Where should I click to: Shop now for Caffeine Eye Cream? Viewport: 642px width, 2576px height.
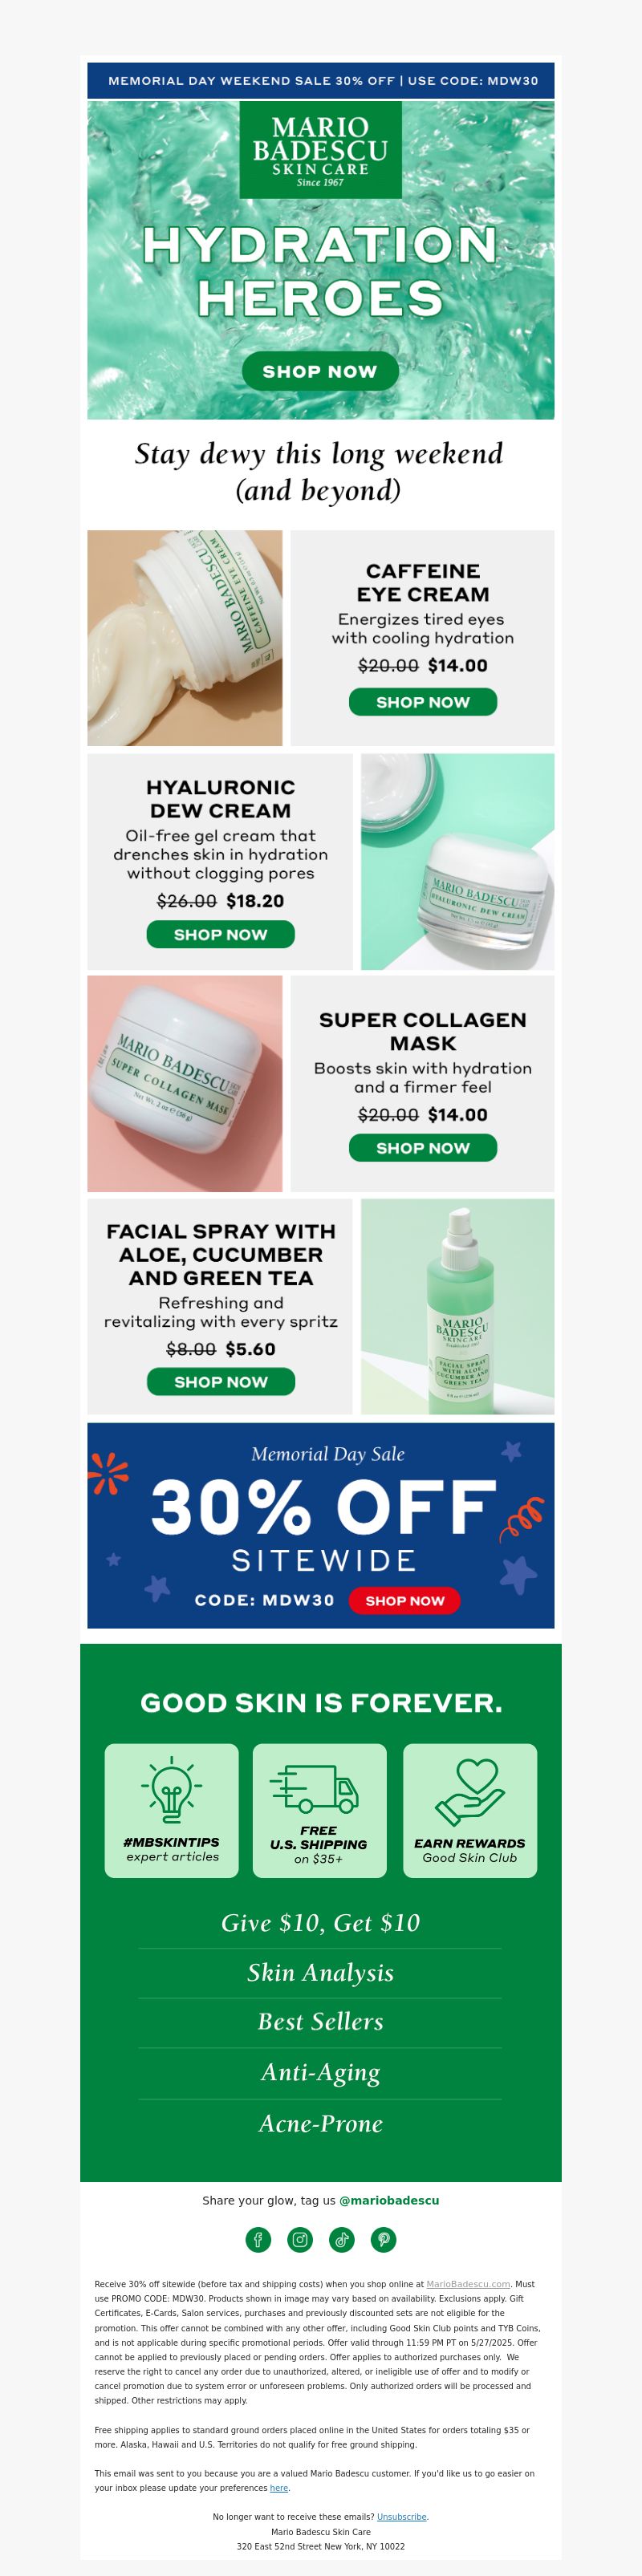(x=423, y=702)
